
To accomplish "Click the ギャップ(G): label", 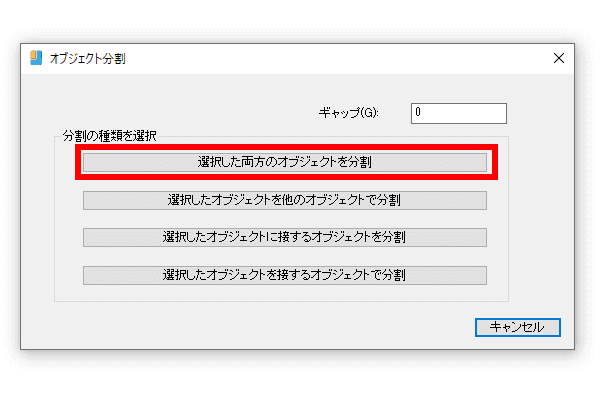I will pyautogui.click(x=349, y=113).
